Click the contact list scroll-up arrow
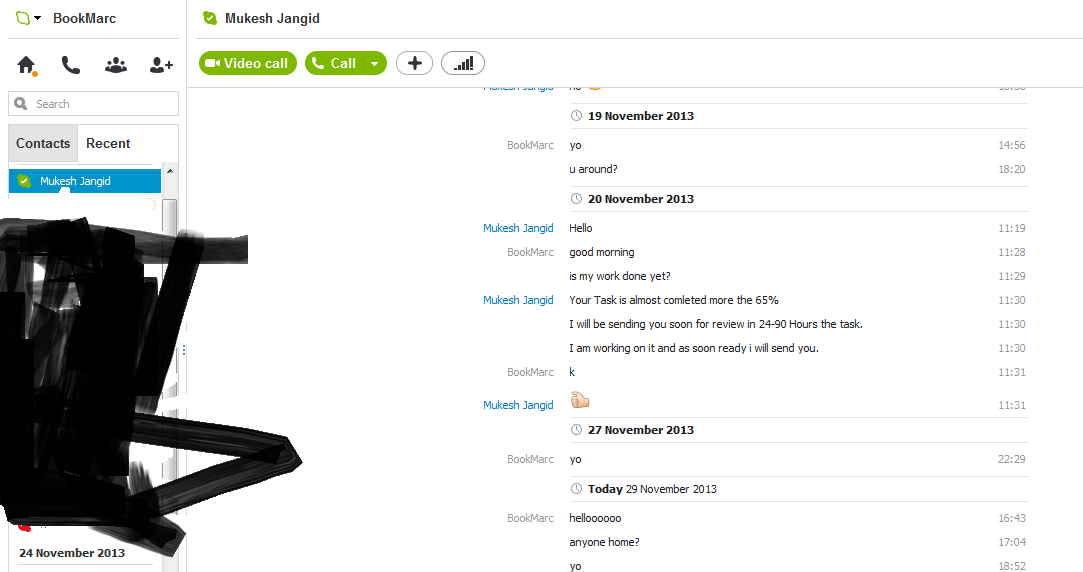The height and width of the screenshot is (572, 1083). point(170,171)
